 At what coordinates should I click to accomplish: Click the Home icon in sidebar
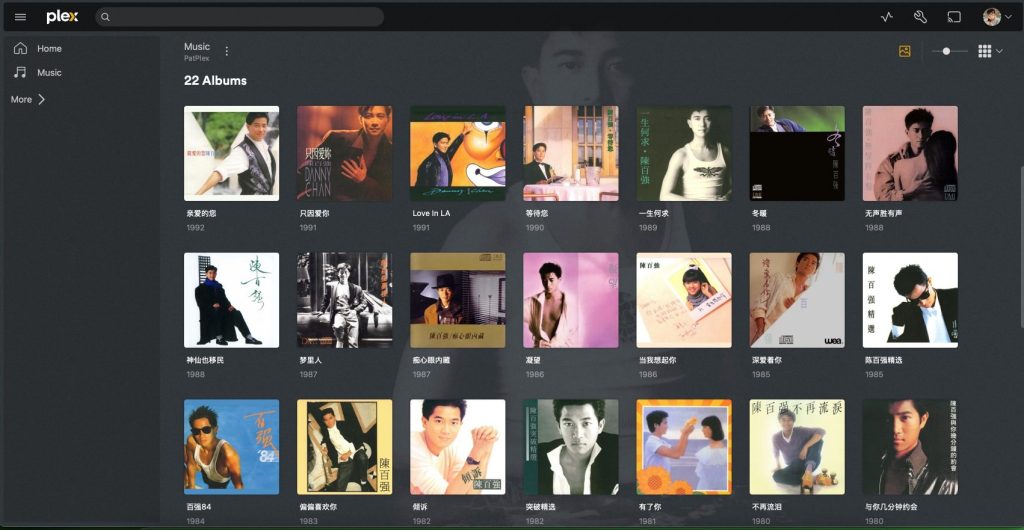coord(20,48)
